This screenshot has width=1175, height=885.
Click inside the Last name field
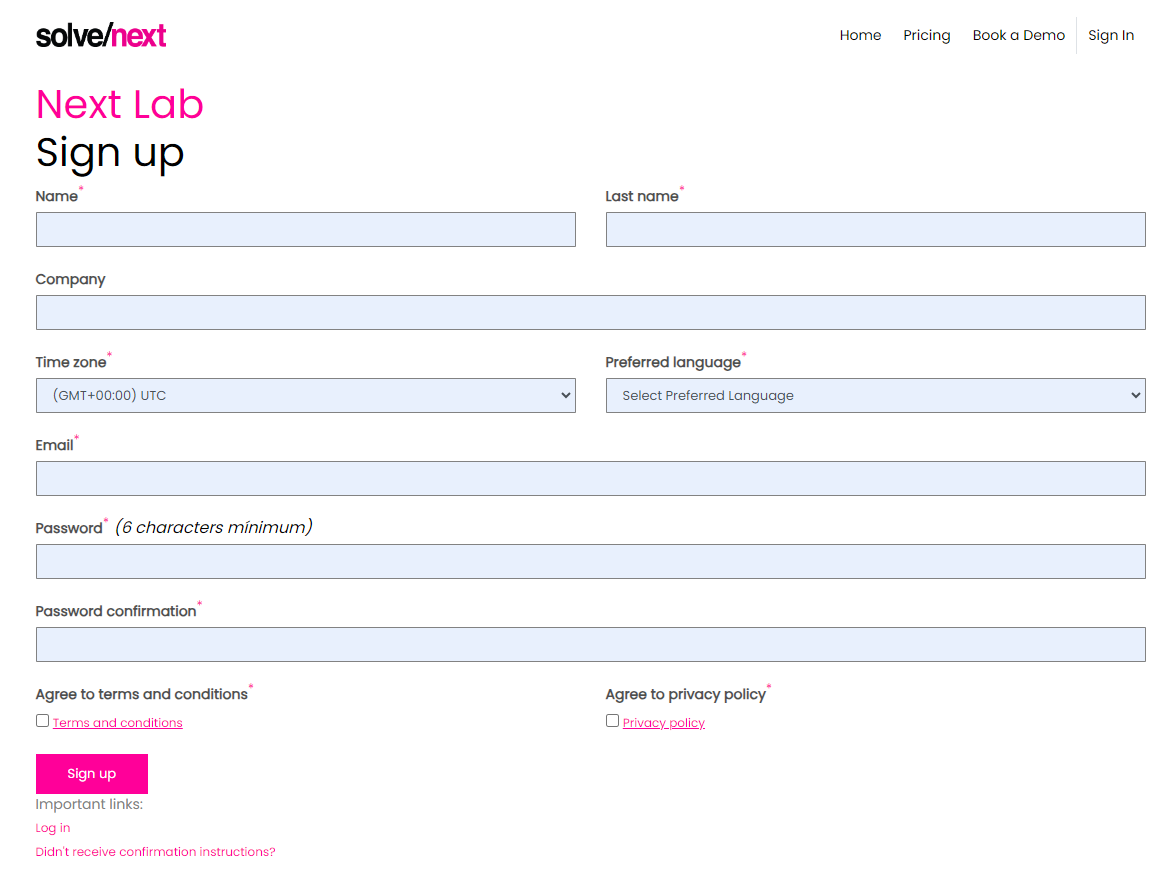coord(875,229)
